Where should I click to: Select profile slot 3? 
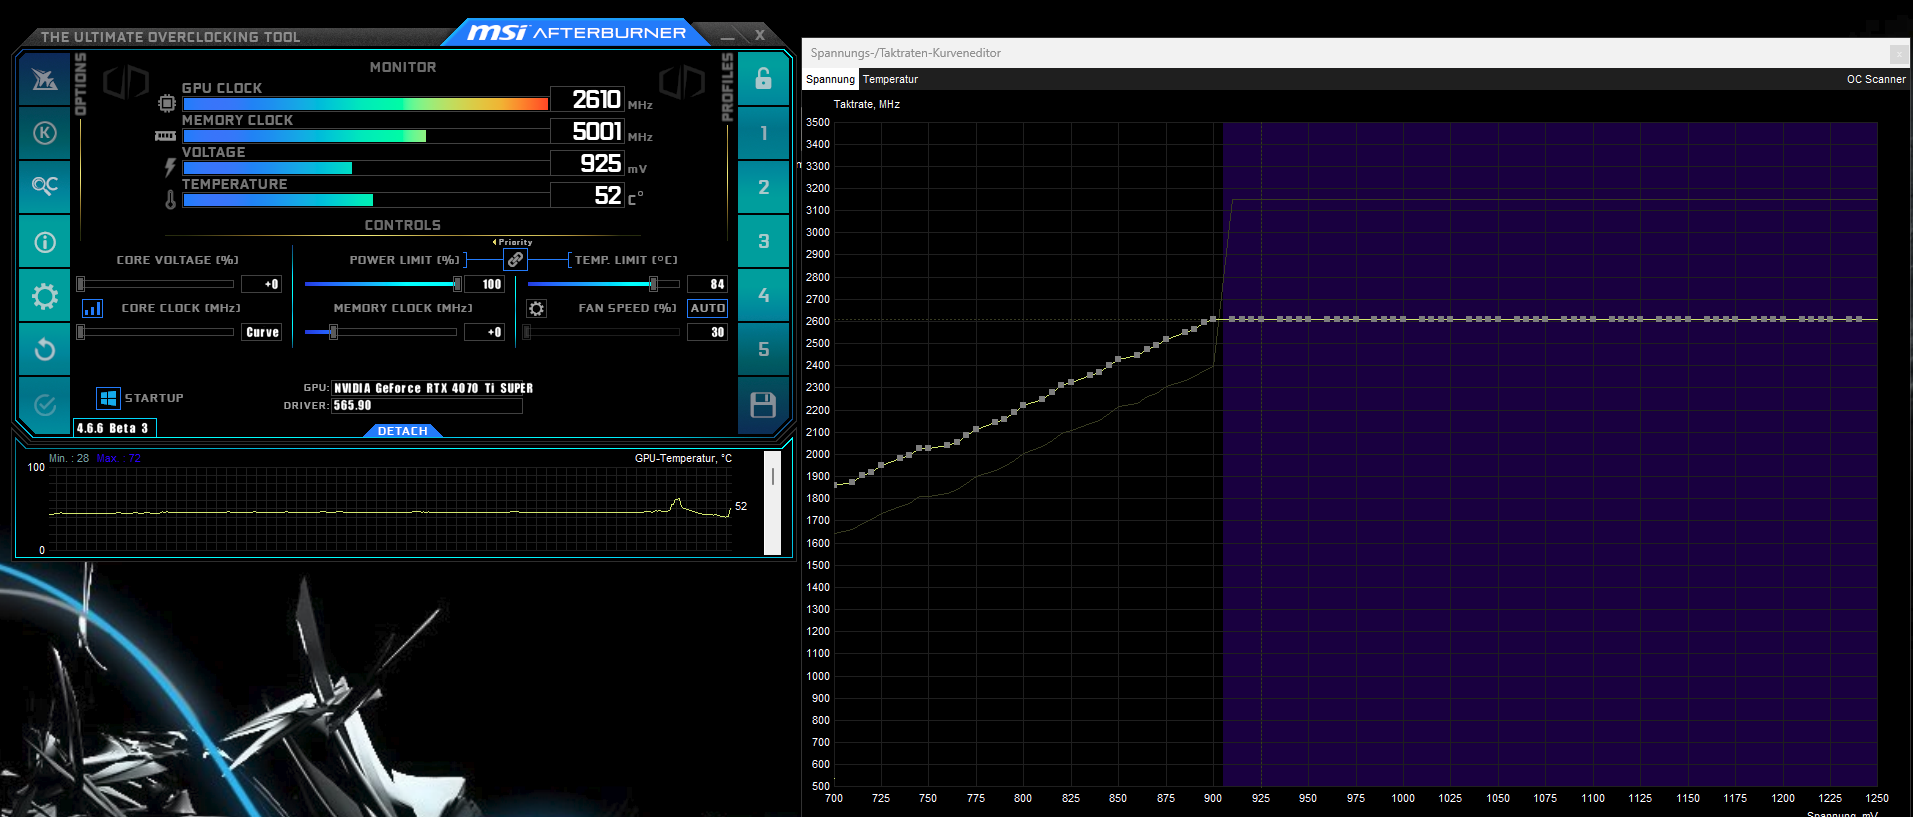[763, 242]
